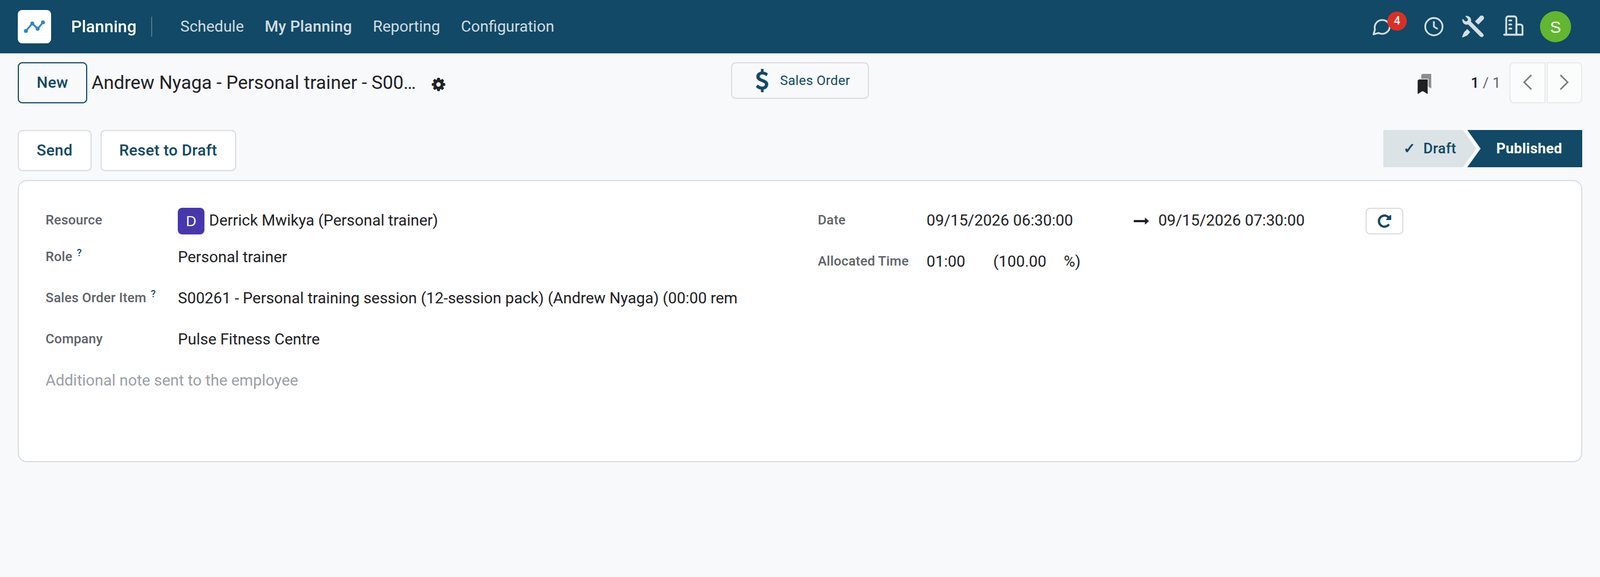Open the linked Sales Order
This screenshot has height=577, width=1600.
click(800, 81)
